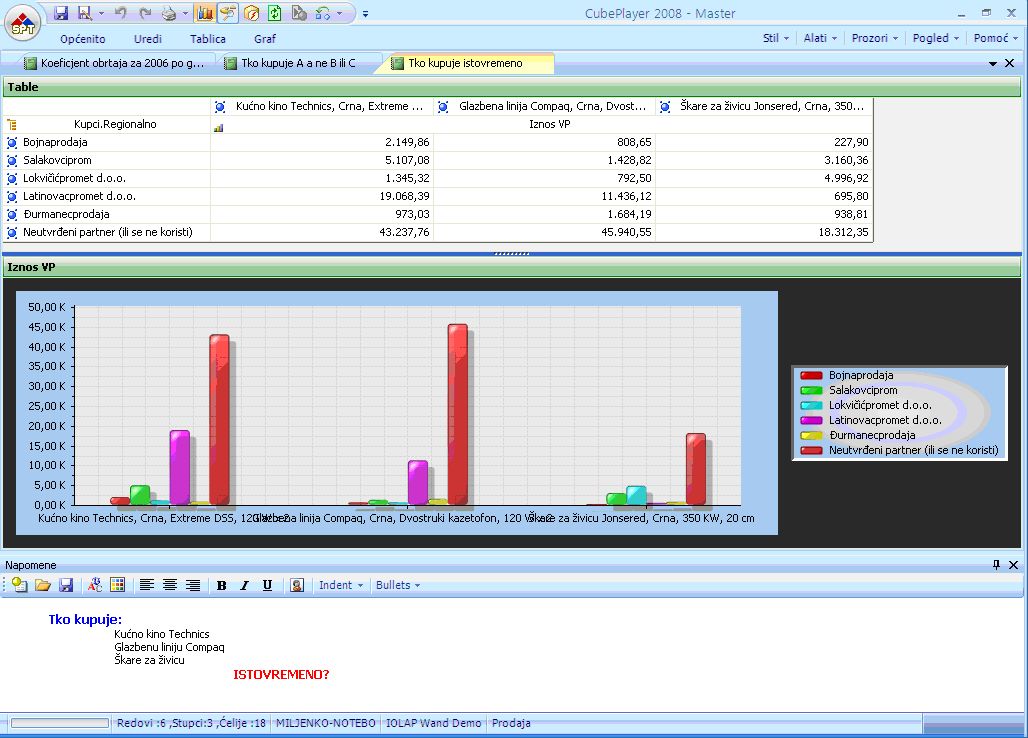Click the Kućno kino Technics column header
This screenshot has height=738, width=1028.
pos(322,106)
